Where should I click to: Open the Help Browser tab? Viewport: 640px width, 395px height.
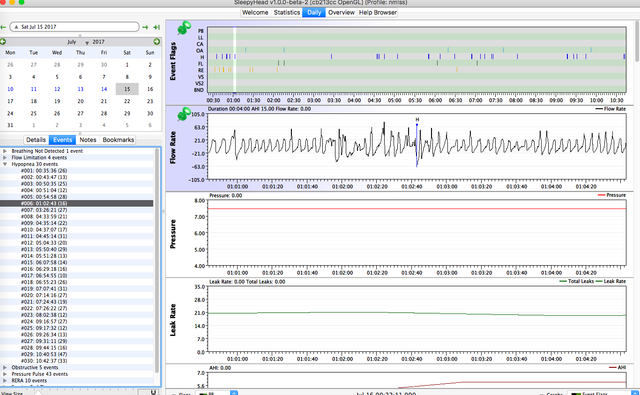[378, 13]
